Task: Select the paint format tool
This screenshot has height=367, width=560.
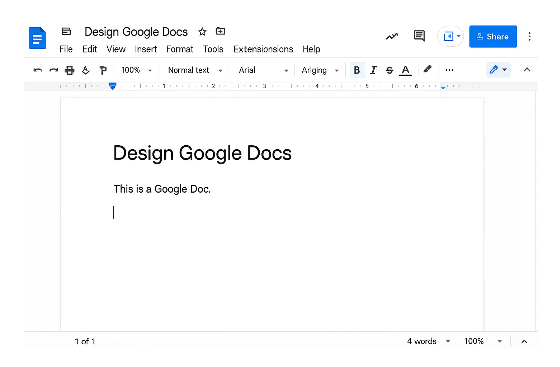Action: tap(103, 70)
